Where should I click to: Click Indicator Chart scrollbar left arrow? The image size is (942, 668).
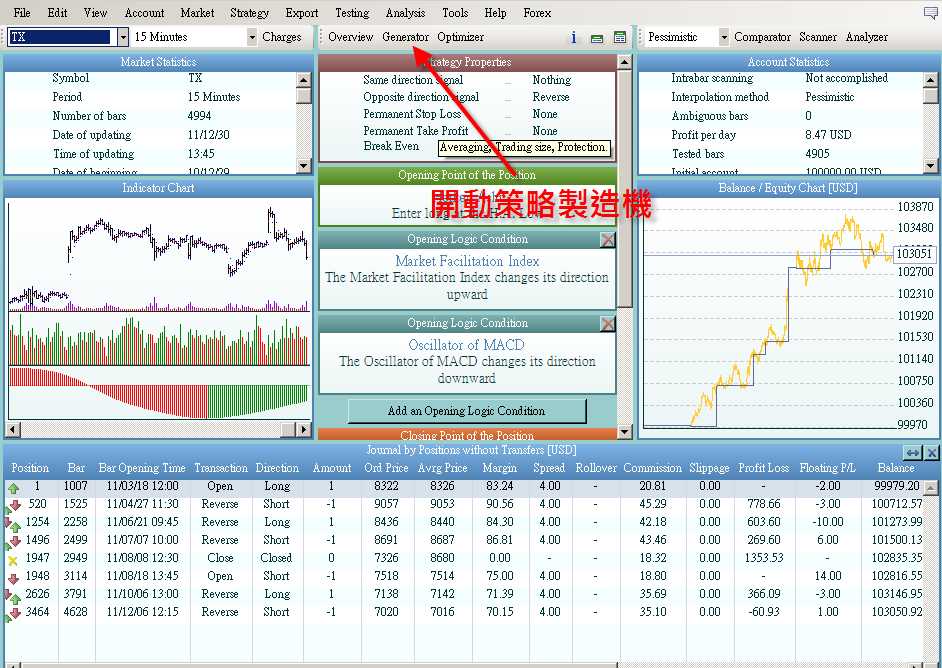click(x=12, y=430)
